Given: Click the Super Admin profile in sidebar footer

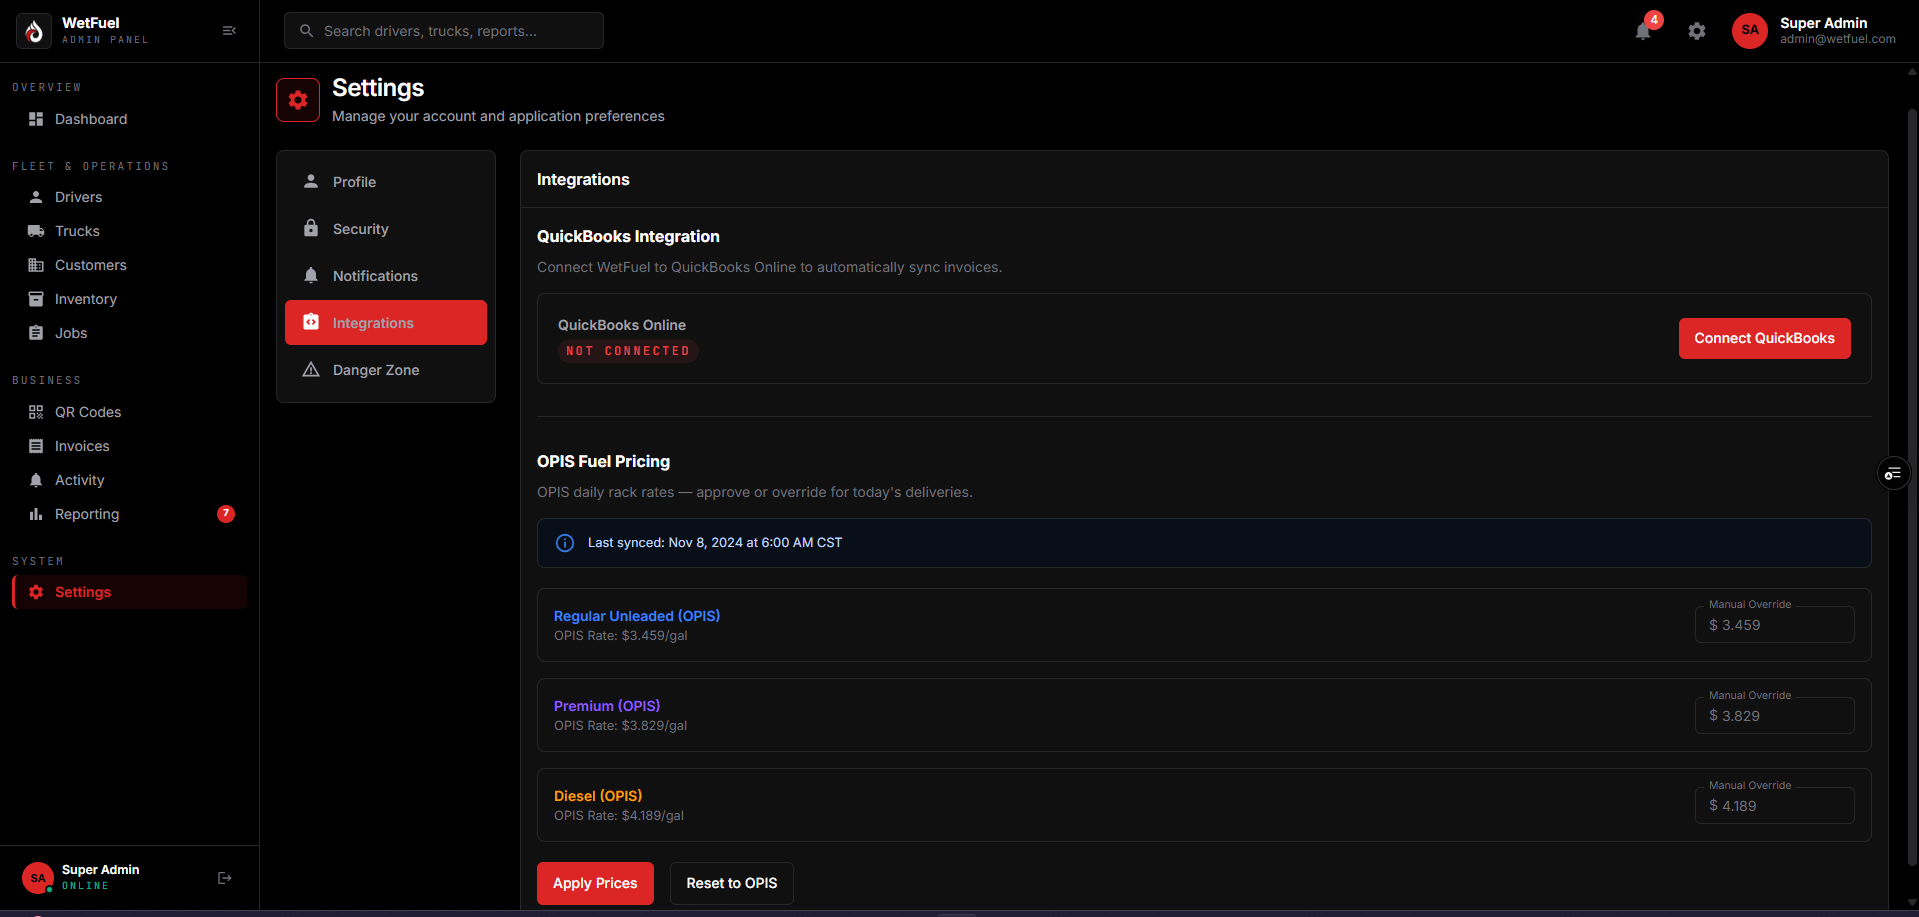Looking at the screenshot, I should pyautogui.click(x=100, y=877).
